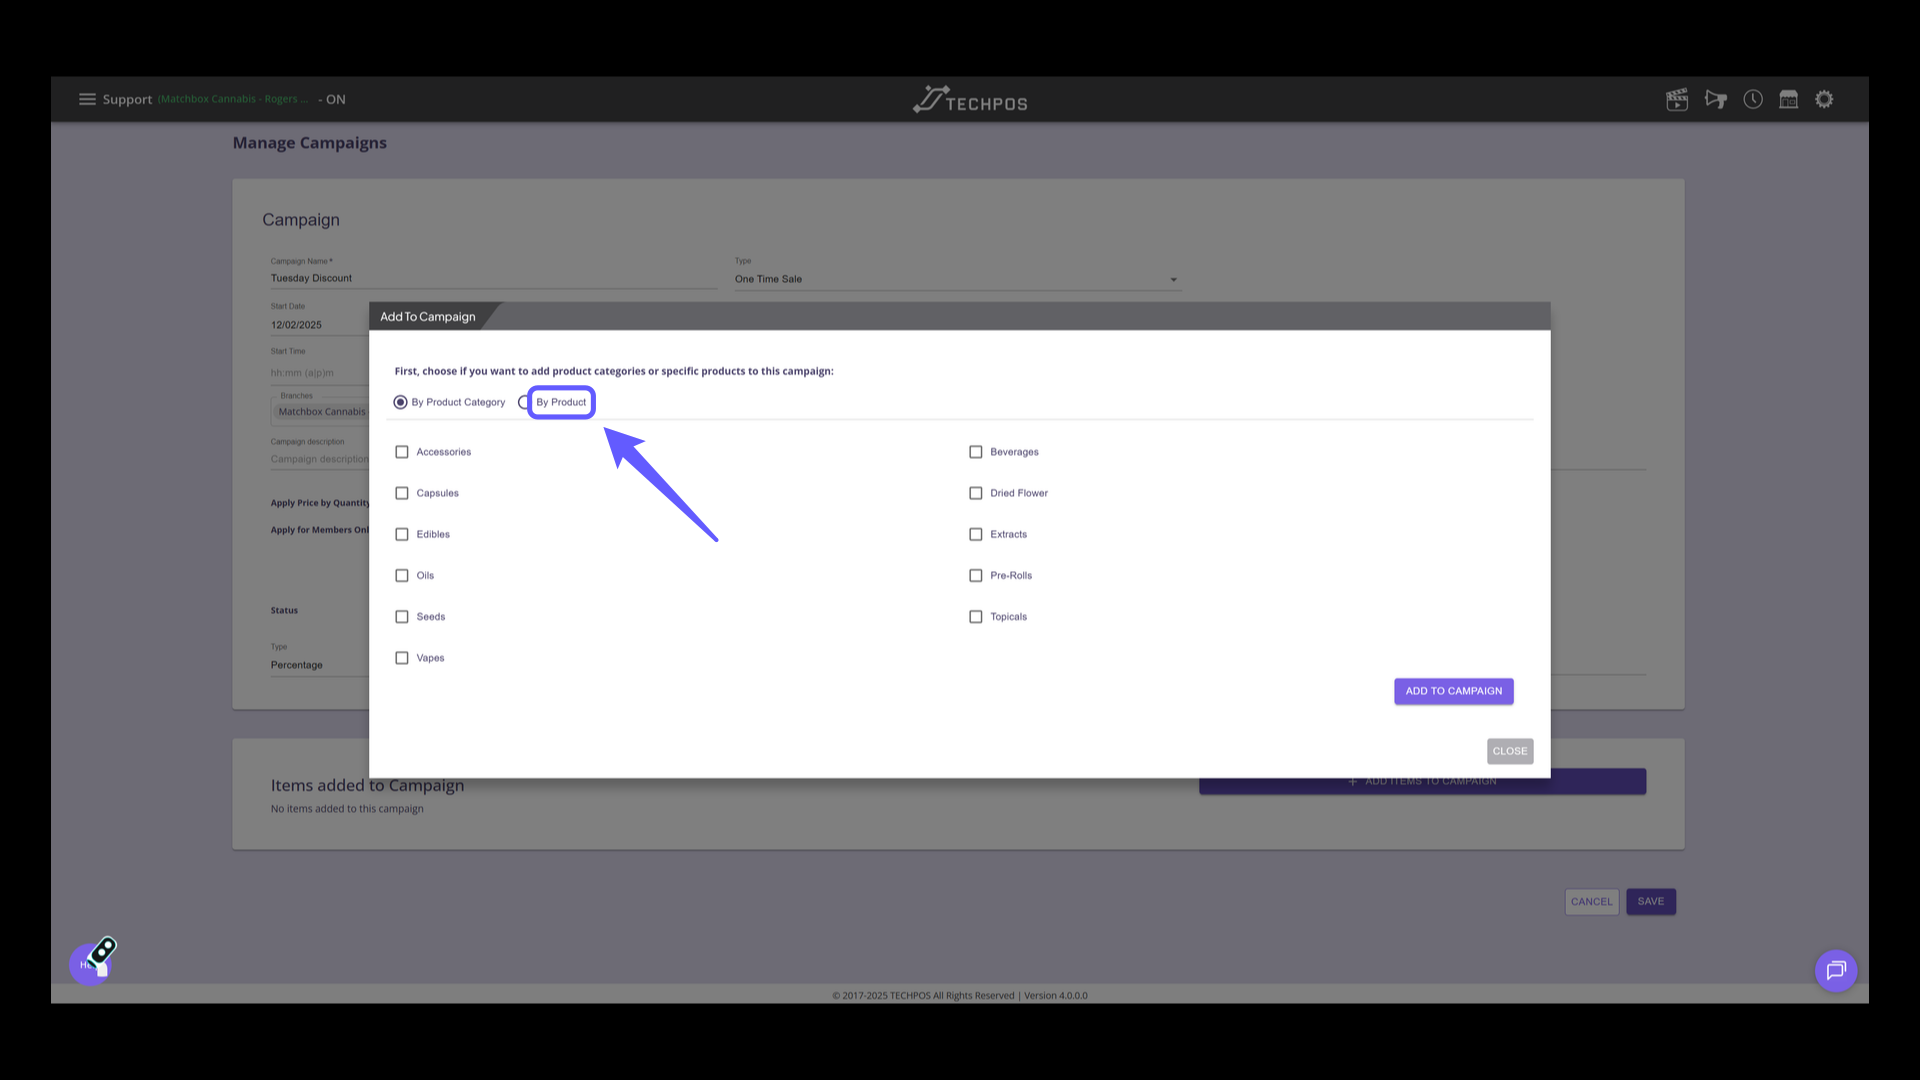
Task: Click the TECHPOS logo in the header
Action: [x=968, y=99]
